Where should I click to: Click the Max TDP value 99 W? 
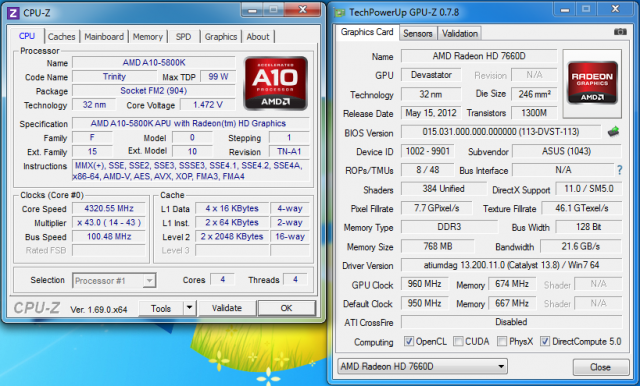click(x=218, y=77)
